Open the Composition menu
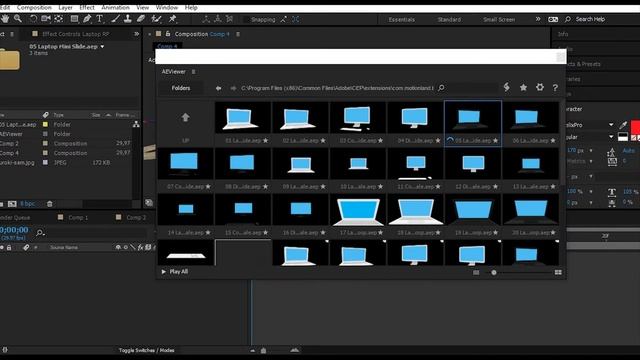This screenshot has height=360, width=640. (34, 7)
